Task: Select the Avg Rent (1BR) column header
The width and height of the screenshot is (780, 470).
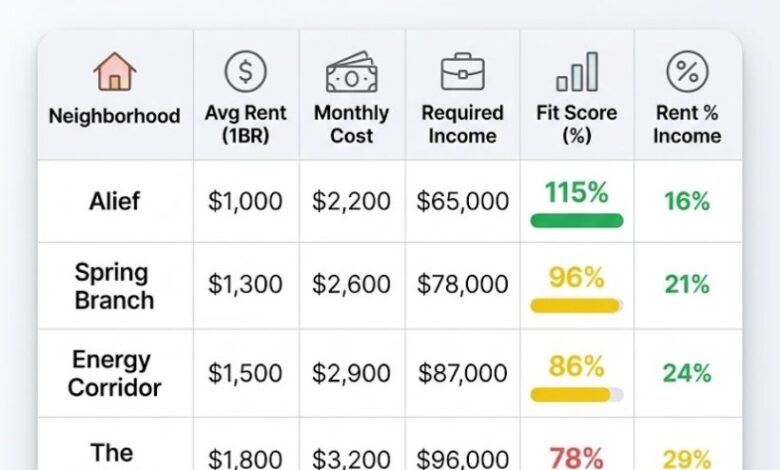Action: pos(245,125)
